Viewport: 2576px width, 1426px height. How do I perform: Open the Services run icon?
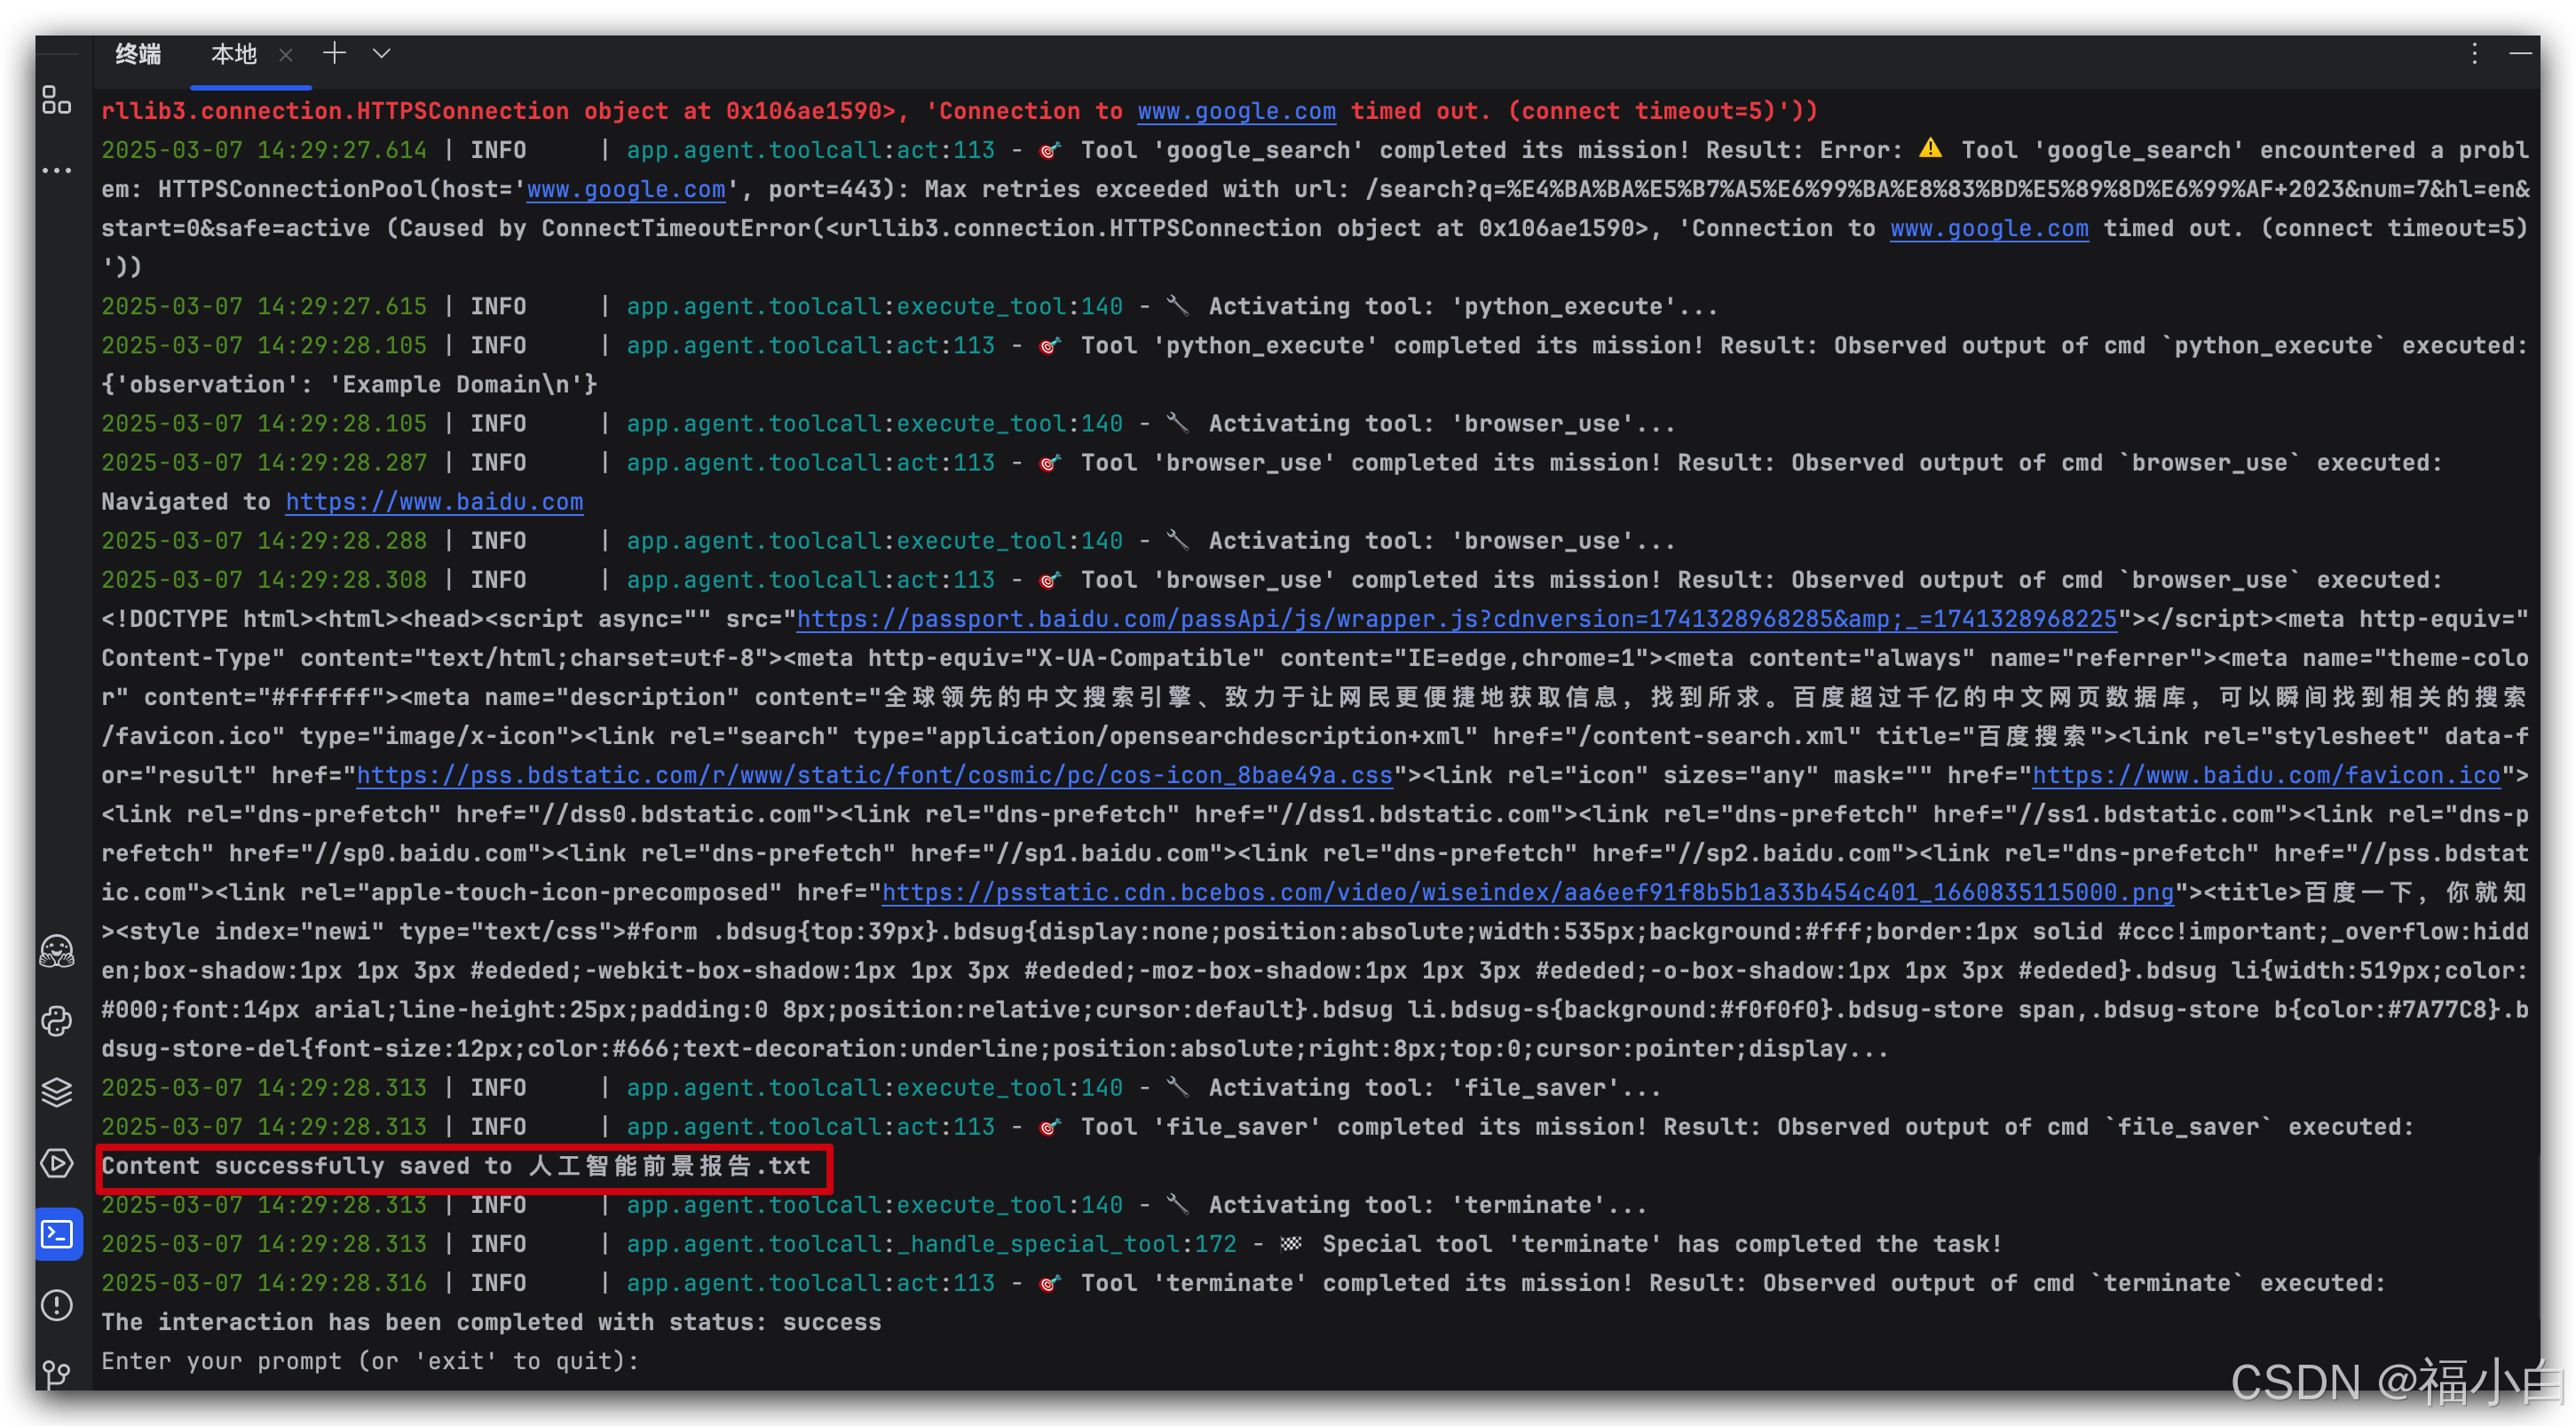pyautogui.click(x=56, y=1163)
